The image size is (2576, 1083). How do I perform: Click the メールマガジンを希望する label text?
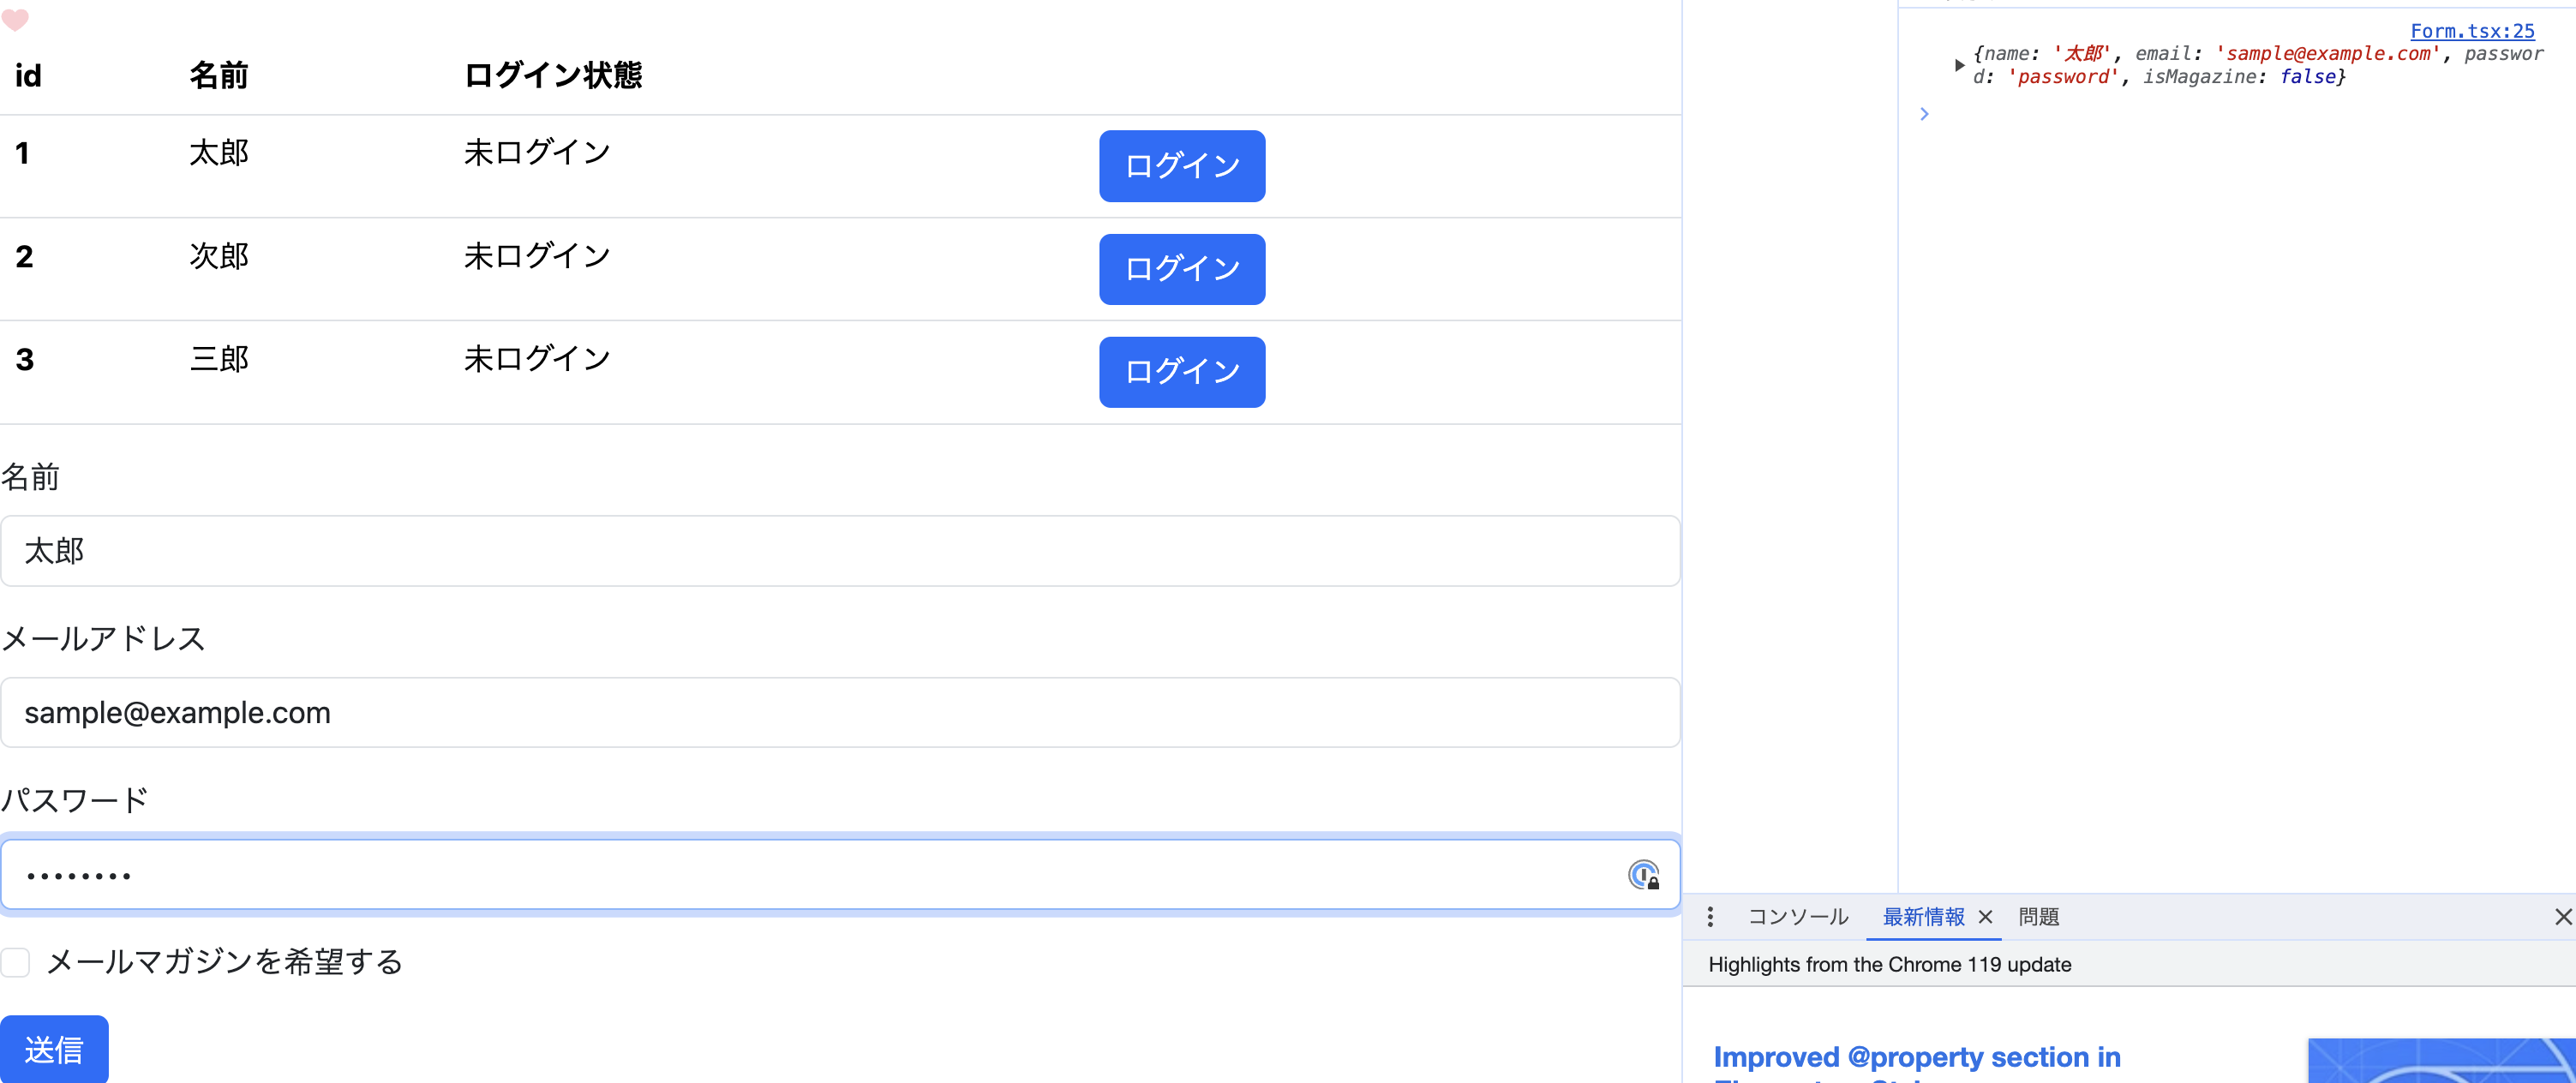coord(225,962)
